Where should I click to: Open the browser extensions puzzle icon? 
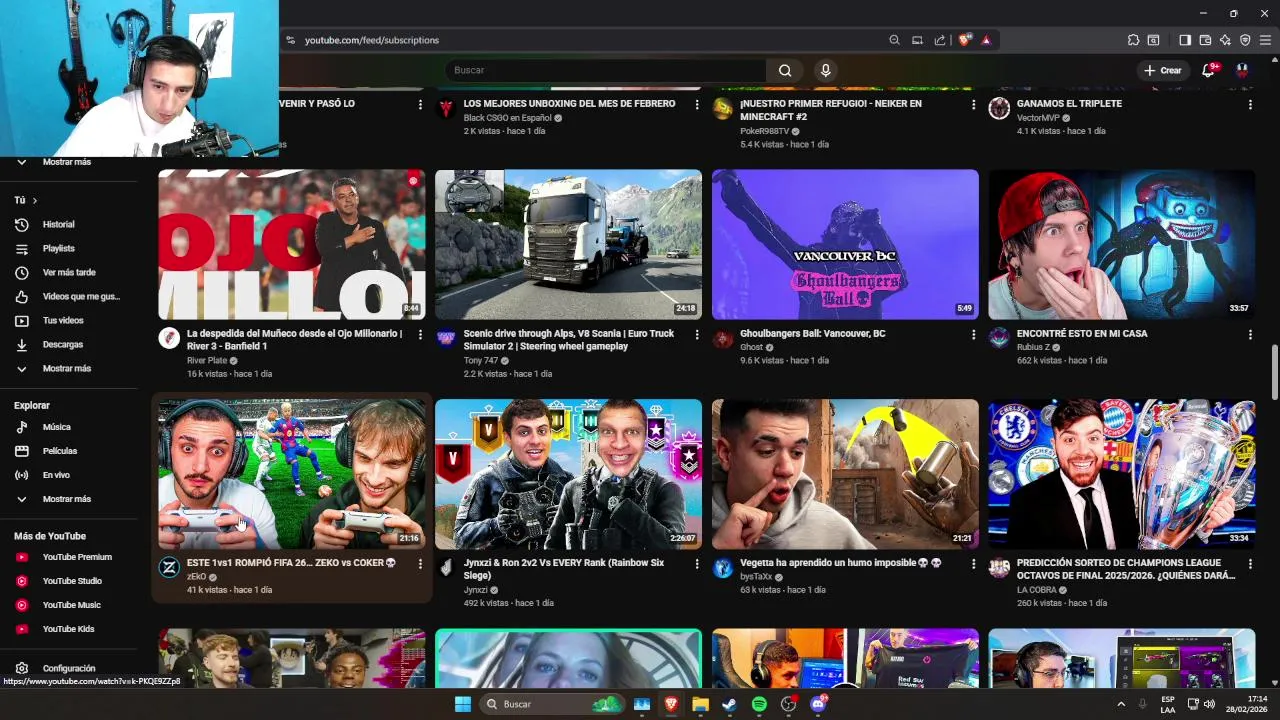(x=1133, y=40)
